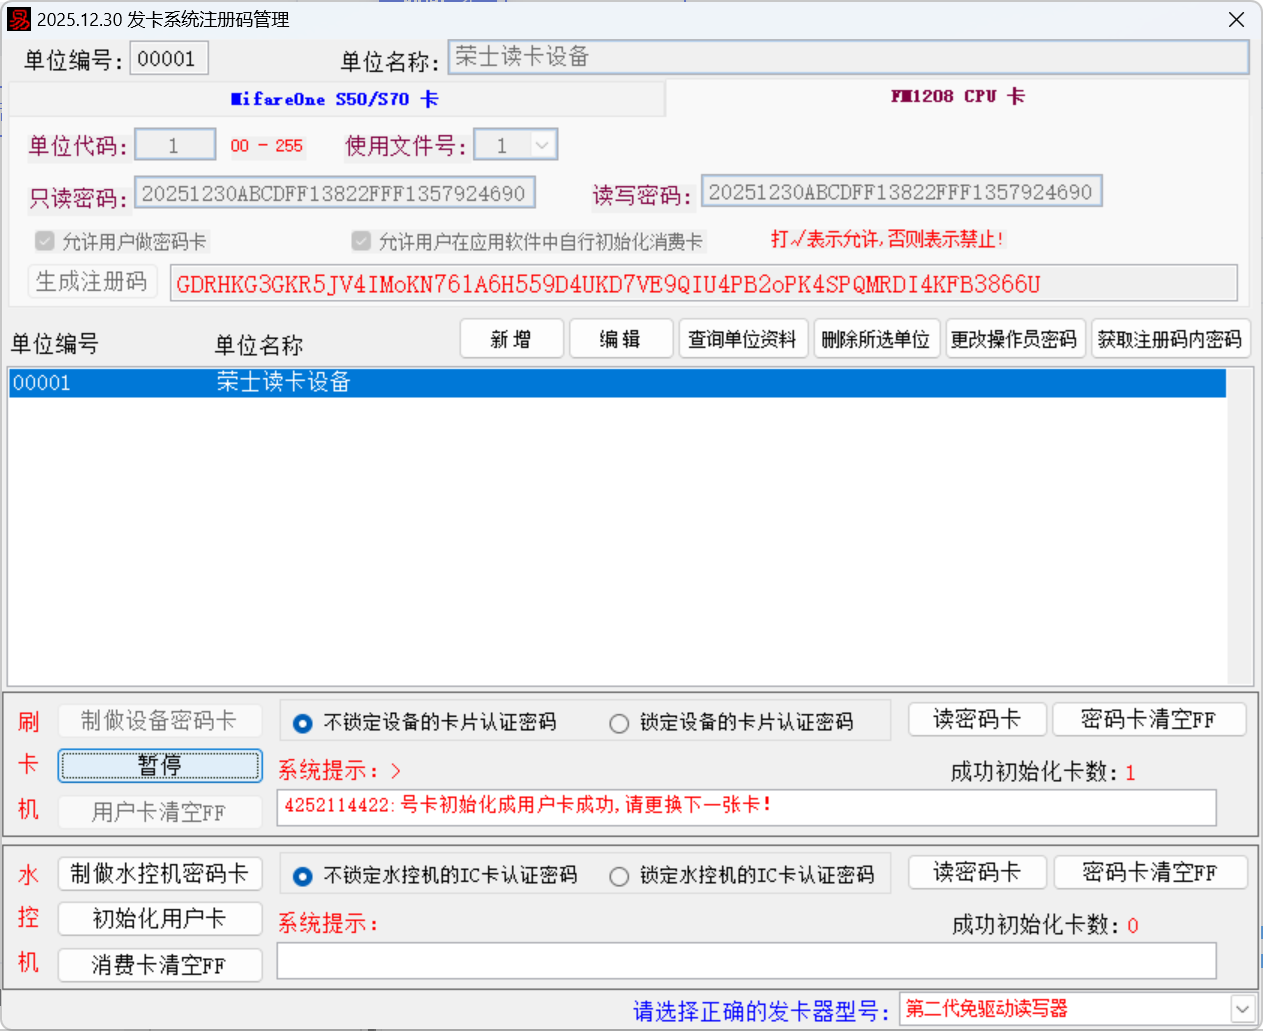Screen dimensions: 1263x1031
Task: Click 获取注册码内密码 button
Action: coord(1169,339)
